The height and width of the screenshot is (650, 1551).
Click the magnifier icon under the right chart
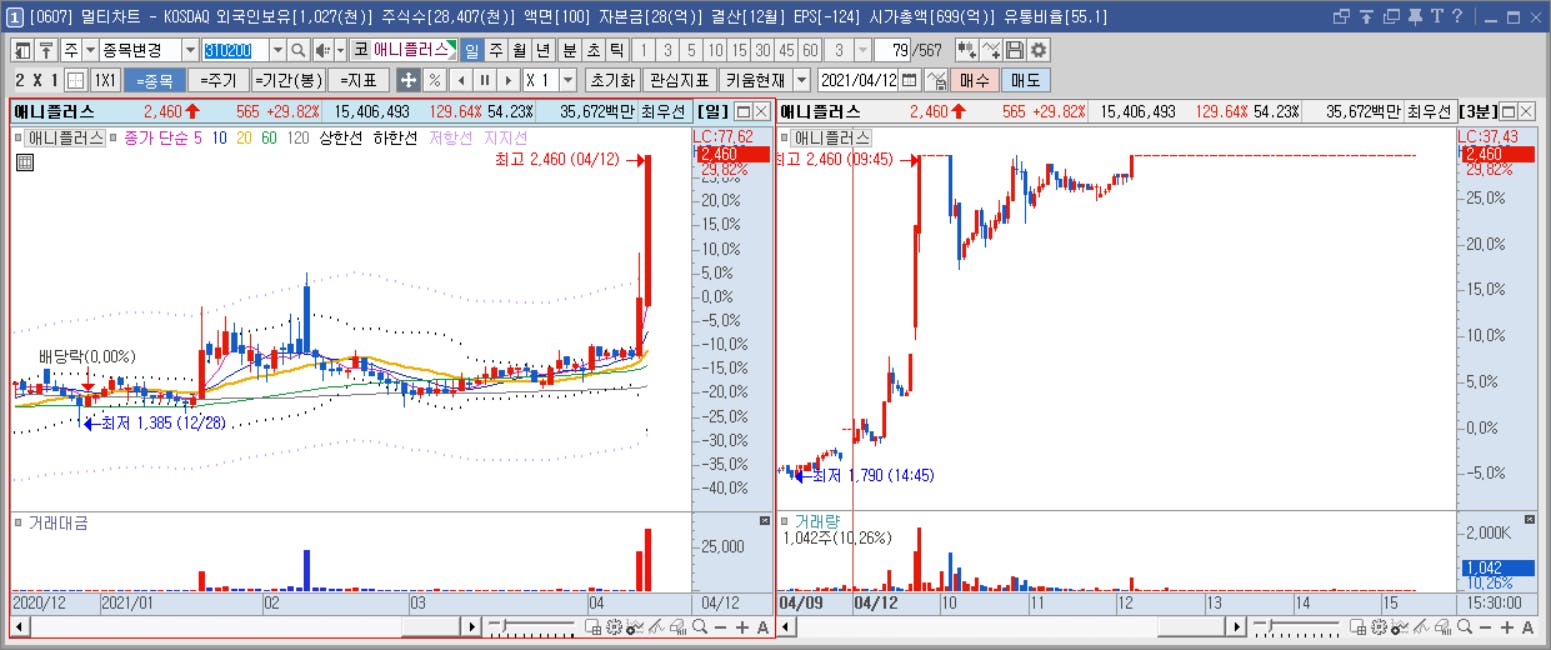[1464, 627]
